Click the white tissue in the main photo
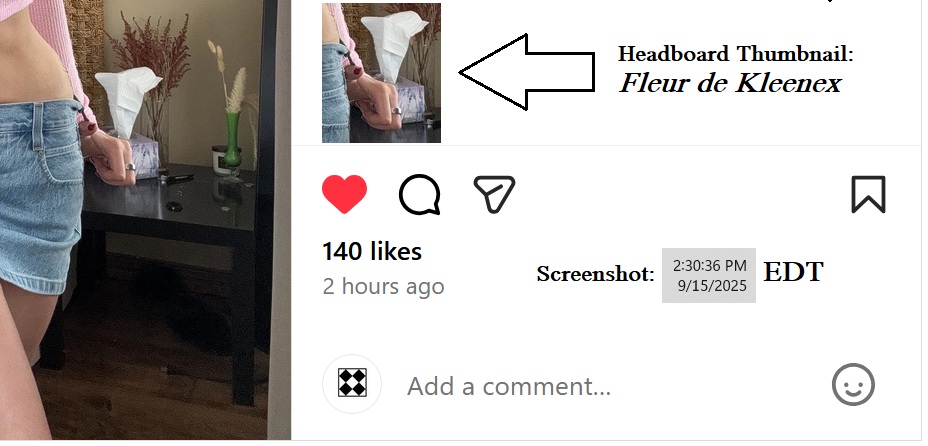This screenshot has height=446, width=928. pos(127,101)
